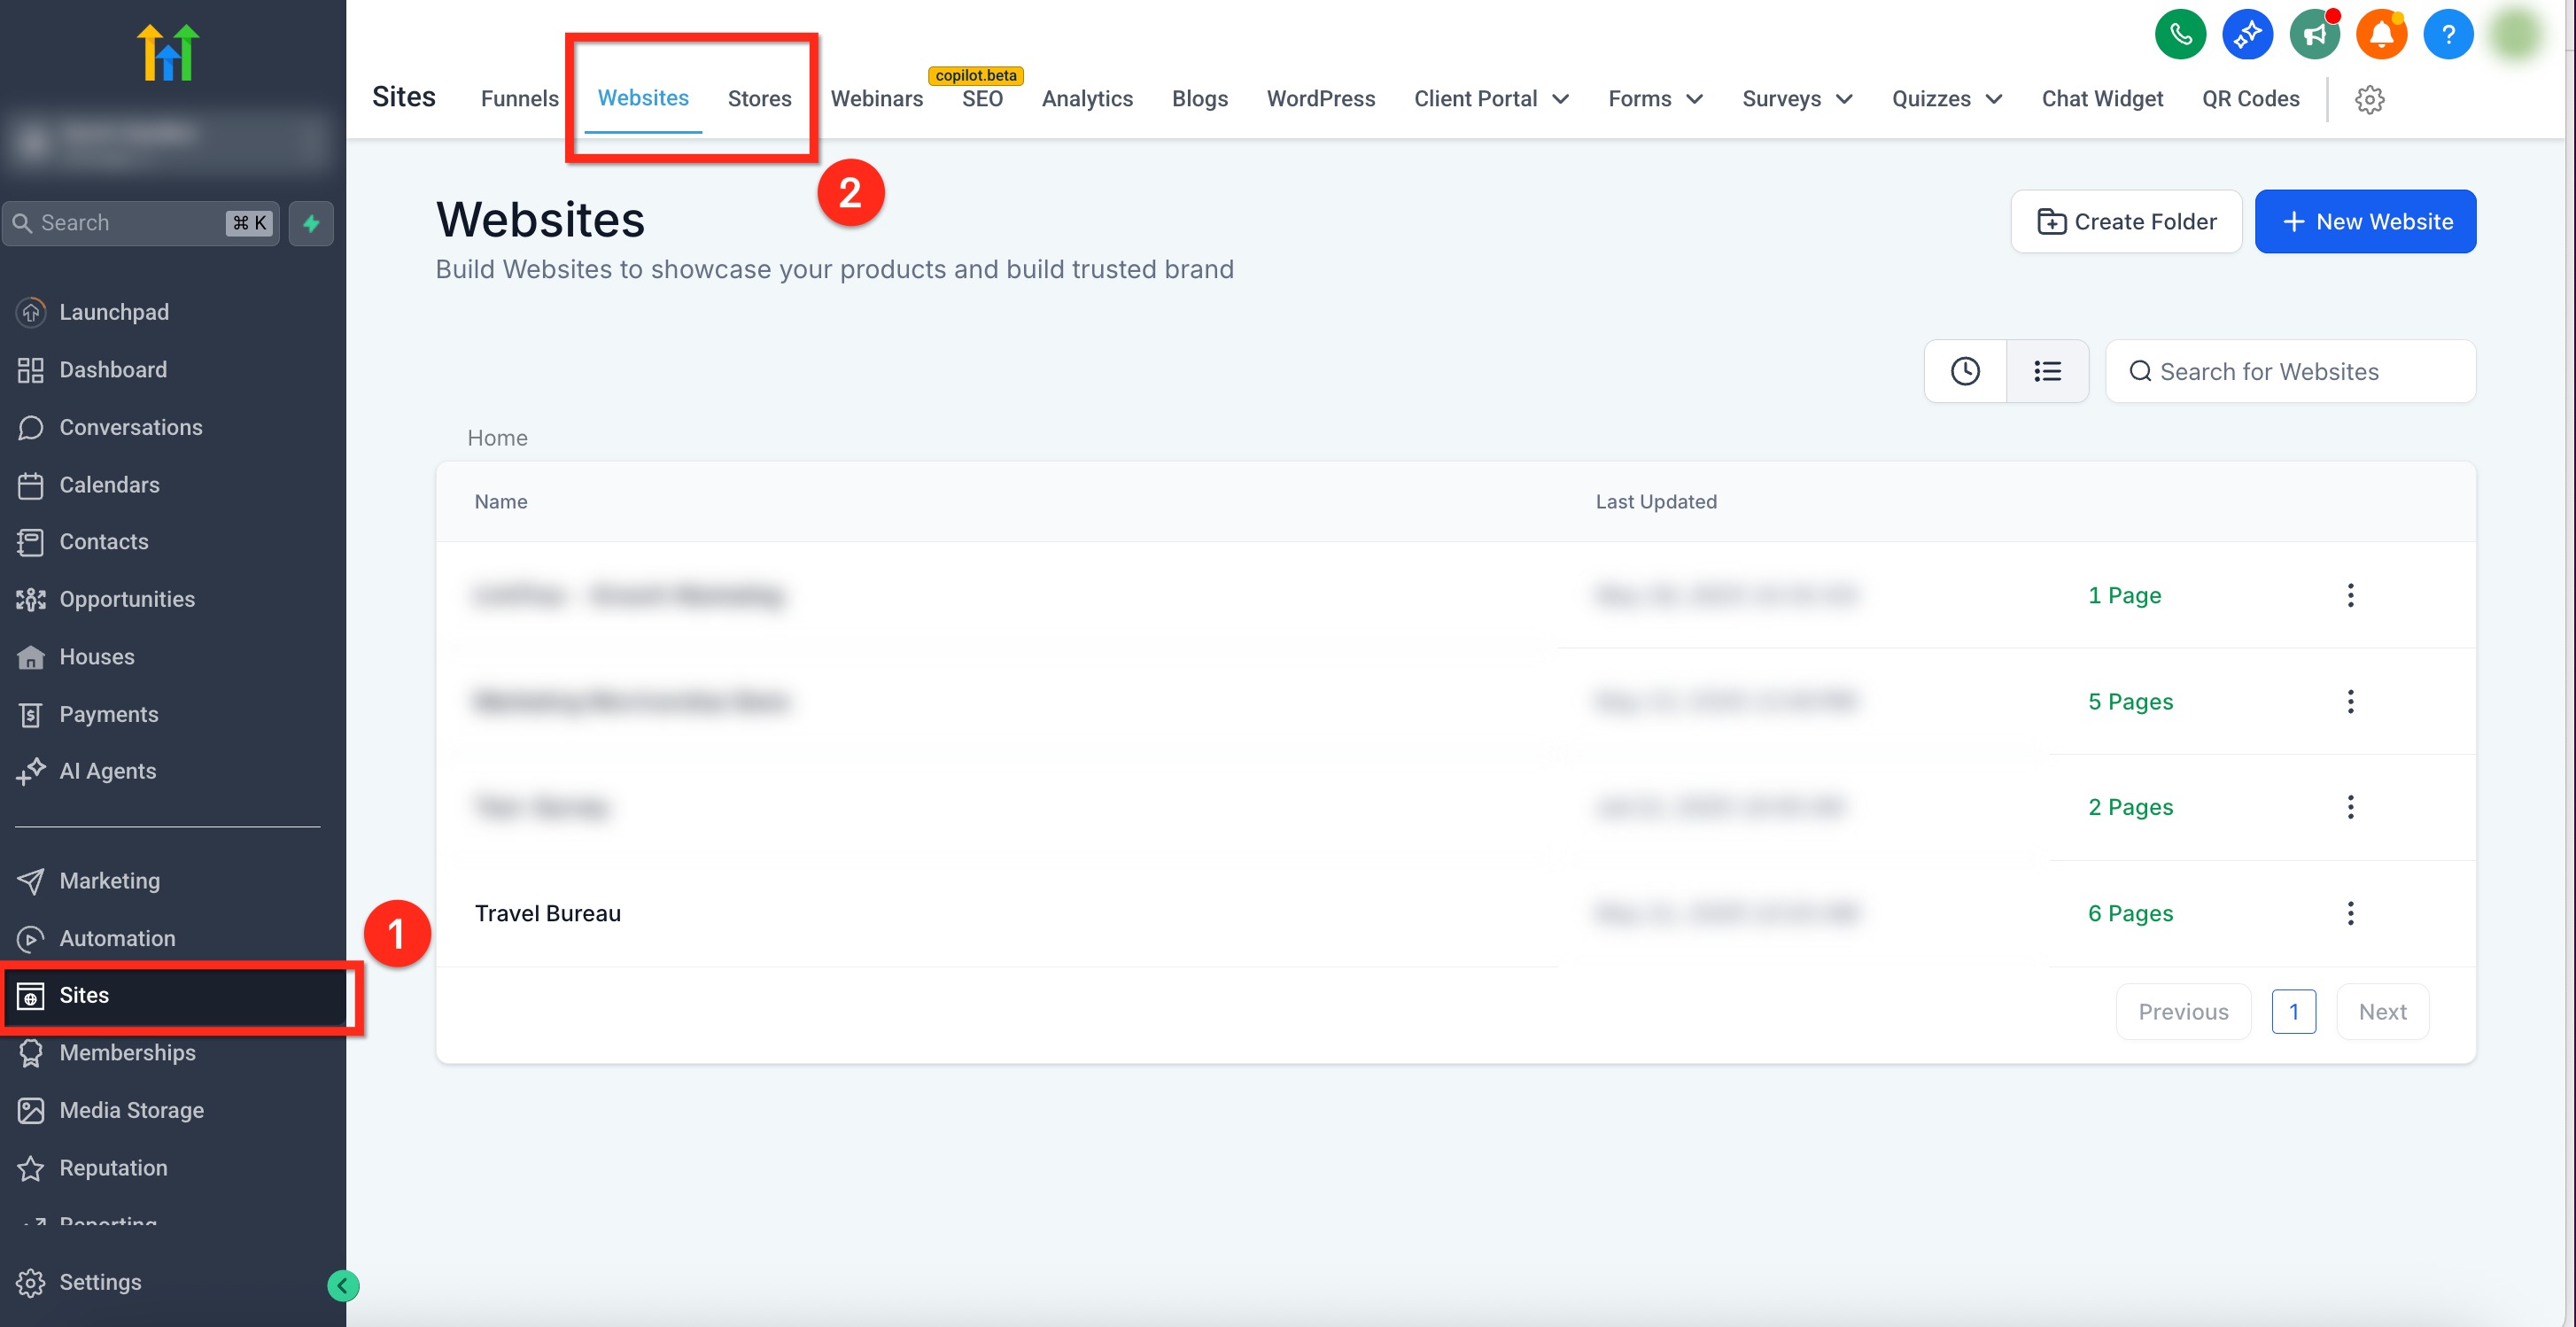Open Travel Bureau three-dot options menu

2350,913
